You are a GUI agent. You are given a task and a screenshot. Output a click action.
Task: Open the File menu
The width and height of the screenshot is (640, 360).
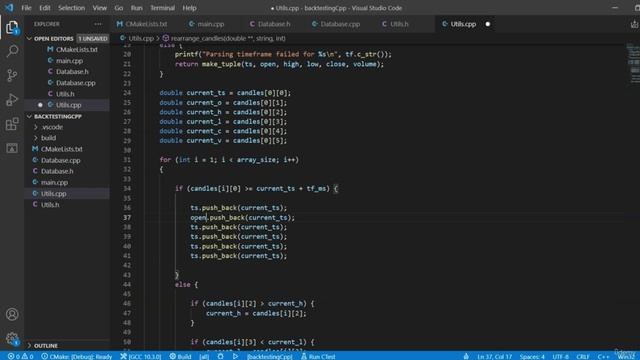point(27,8)
